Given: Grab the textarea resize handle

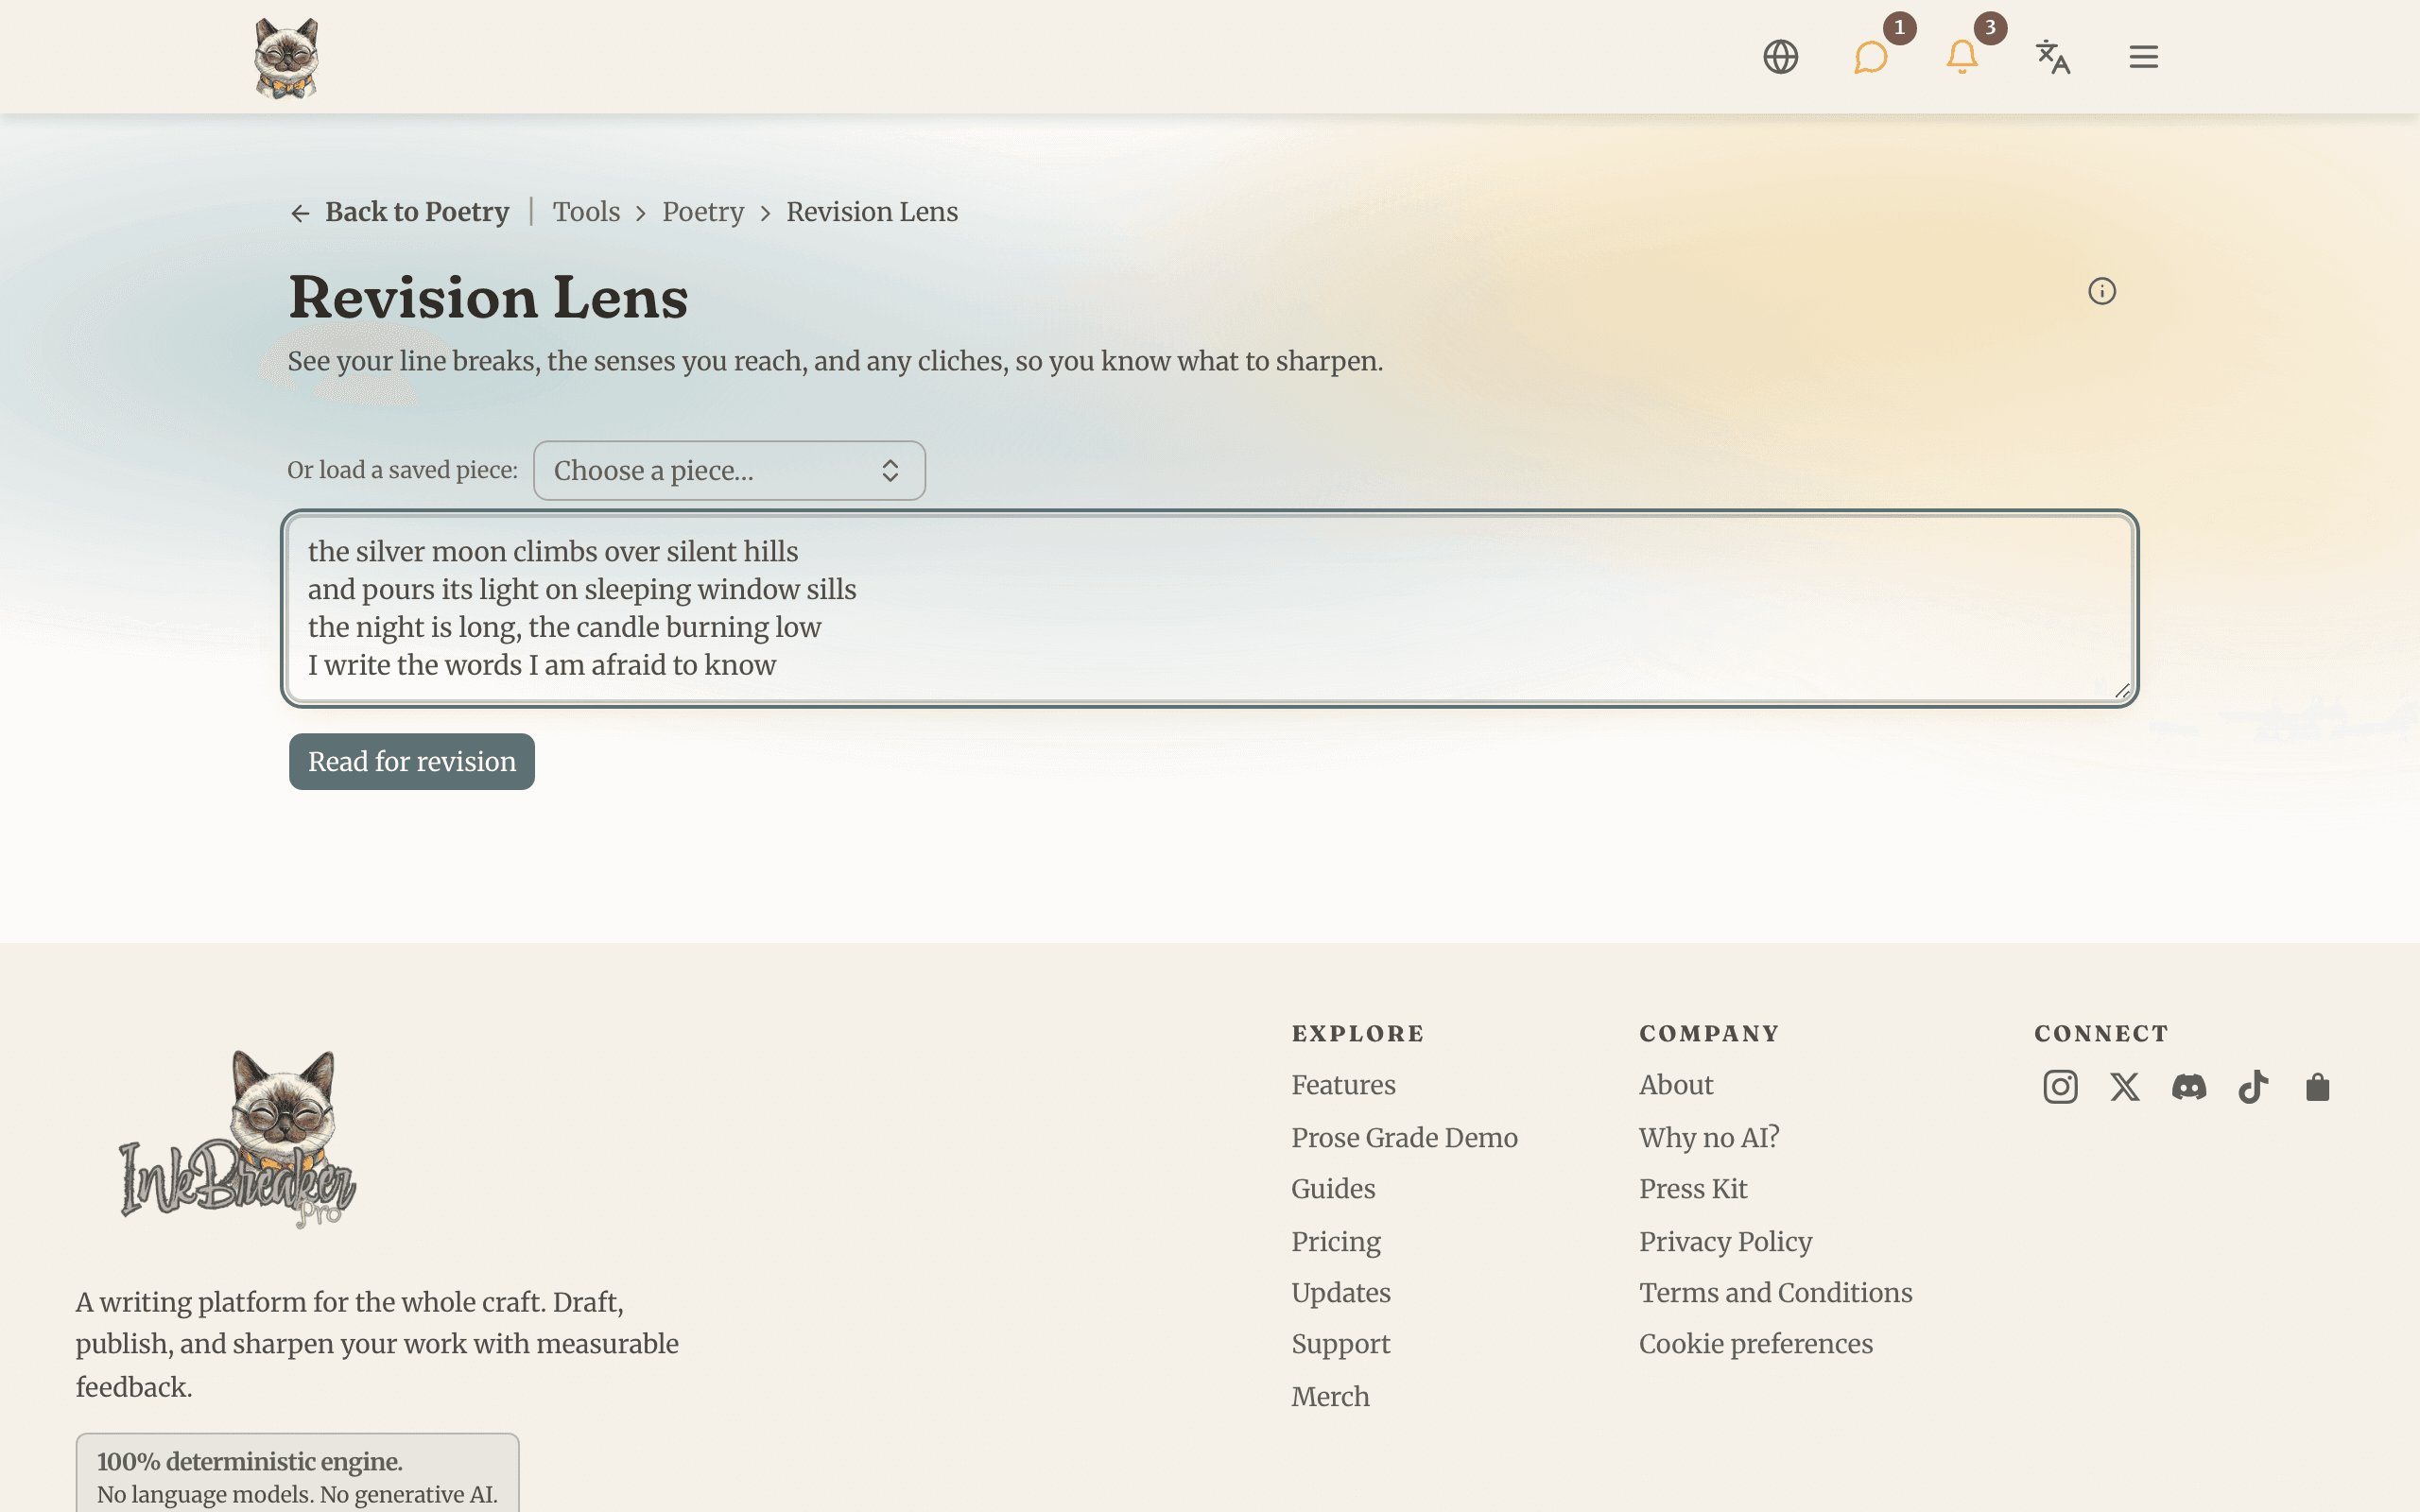Looking at the screenshot, I should 2122,690.
